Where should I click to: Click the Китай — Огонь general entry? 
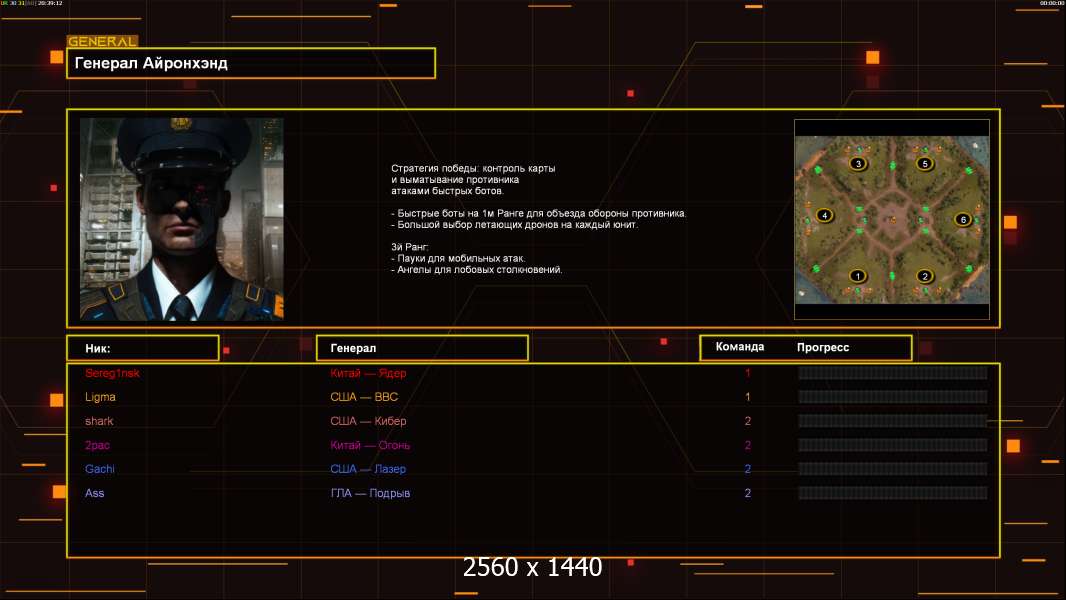click(370, 445)
